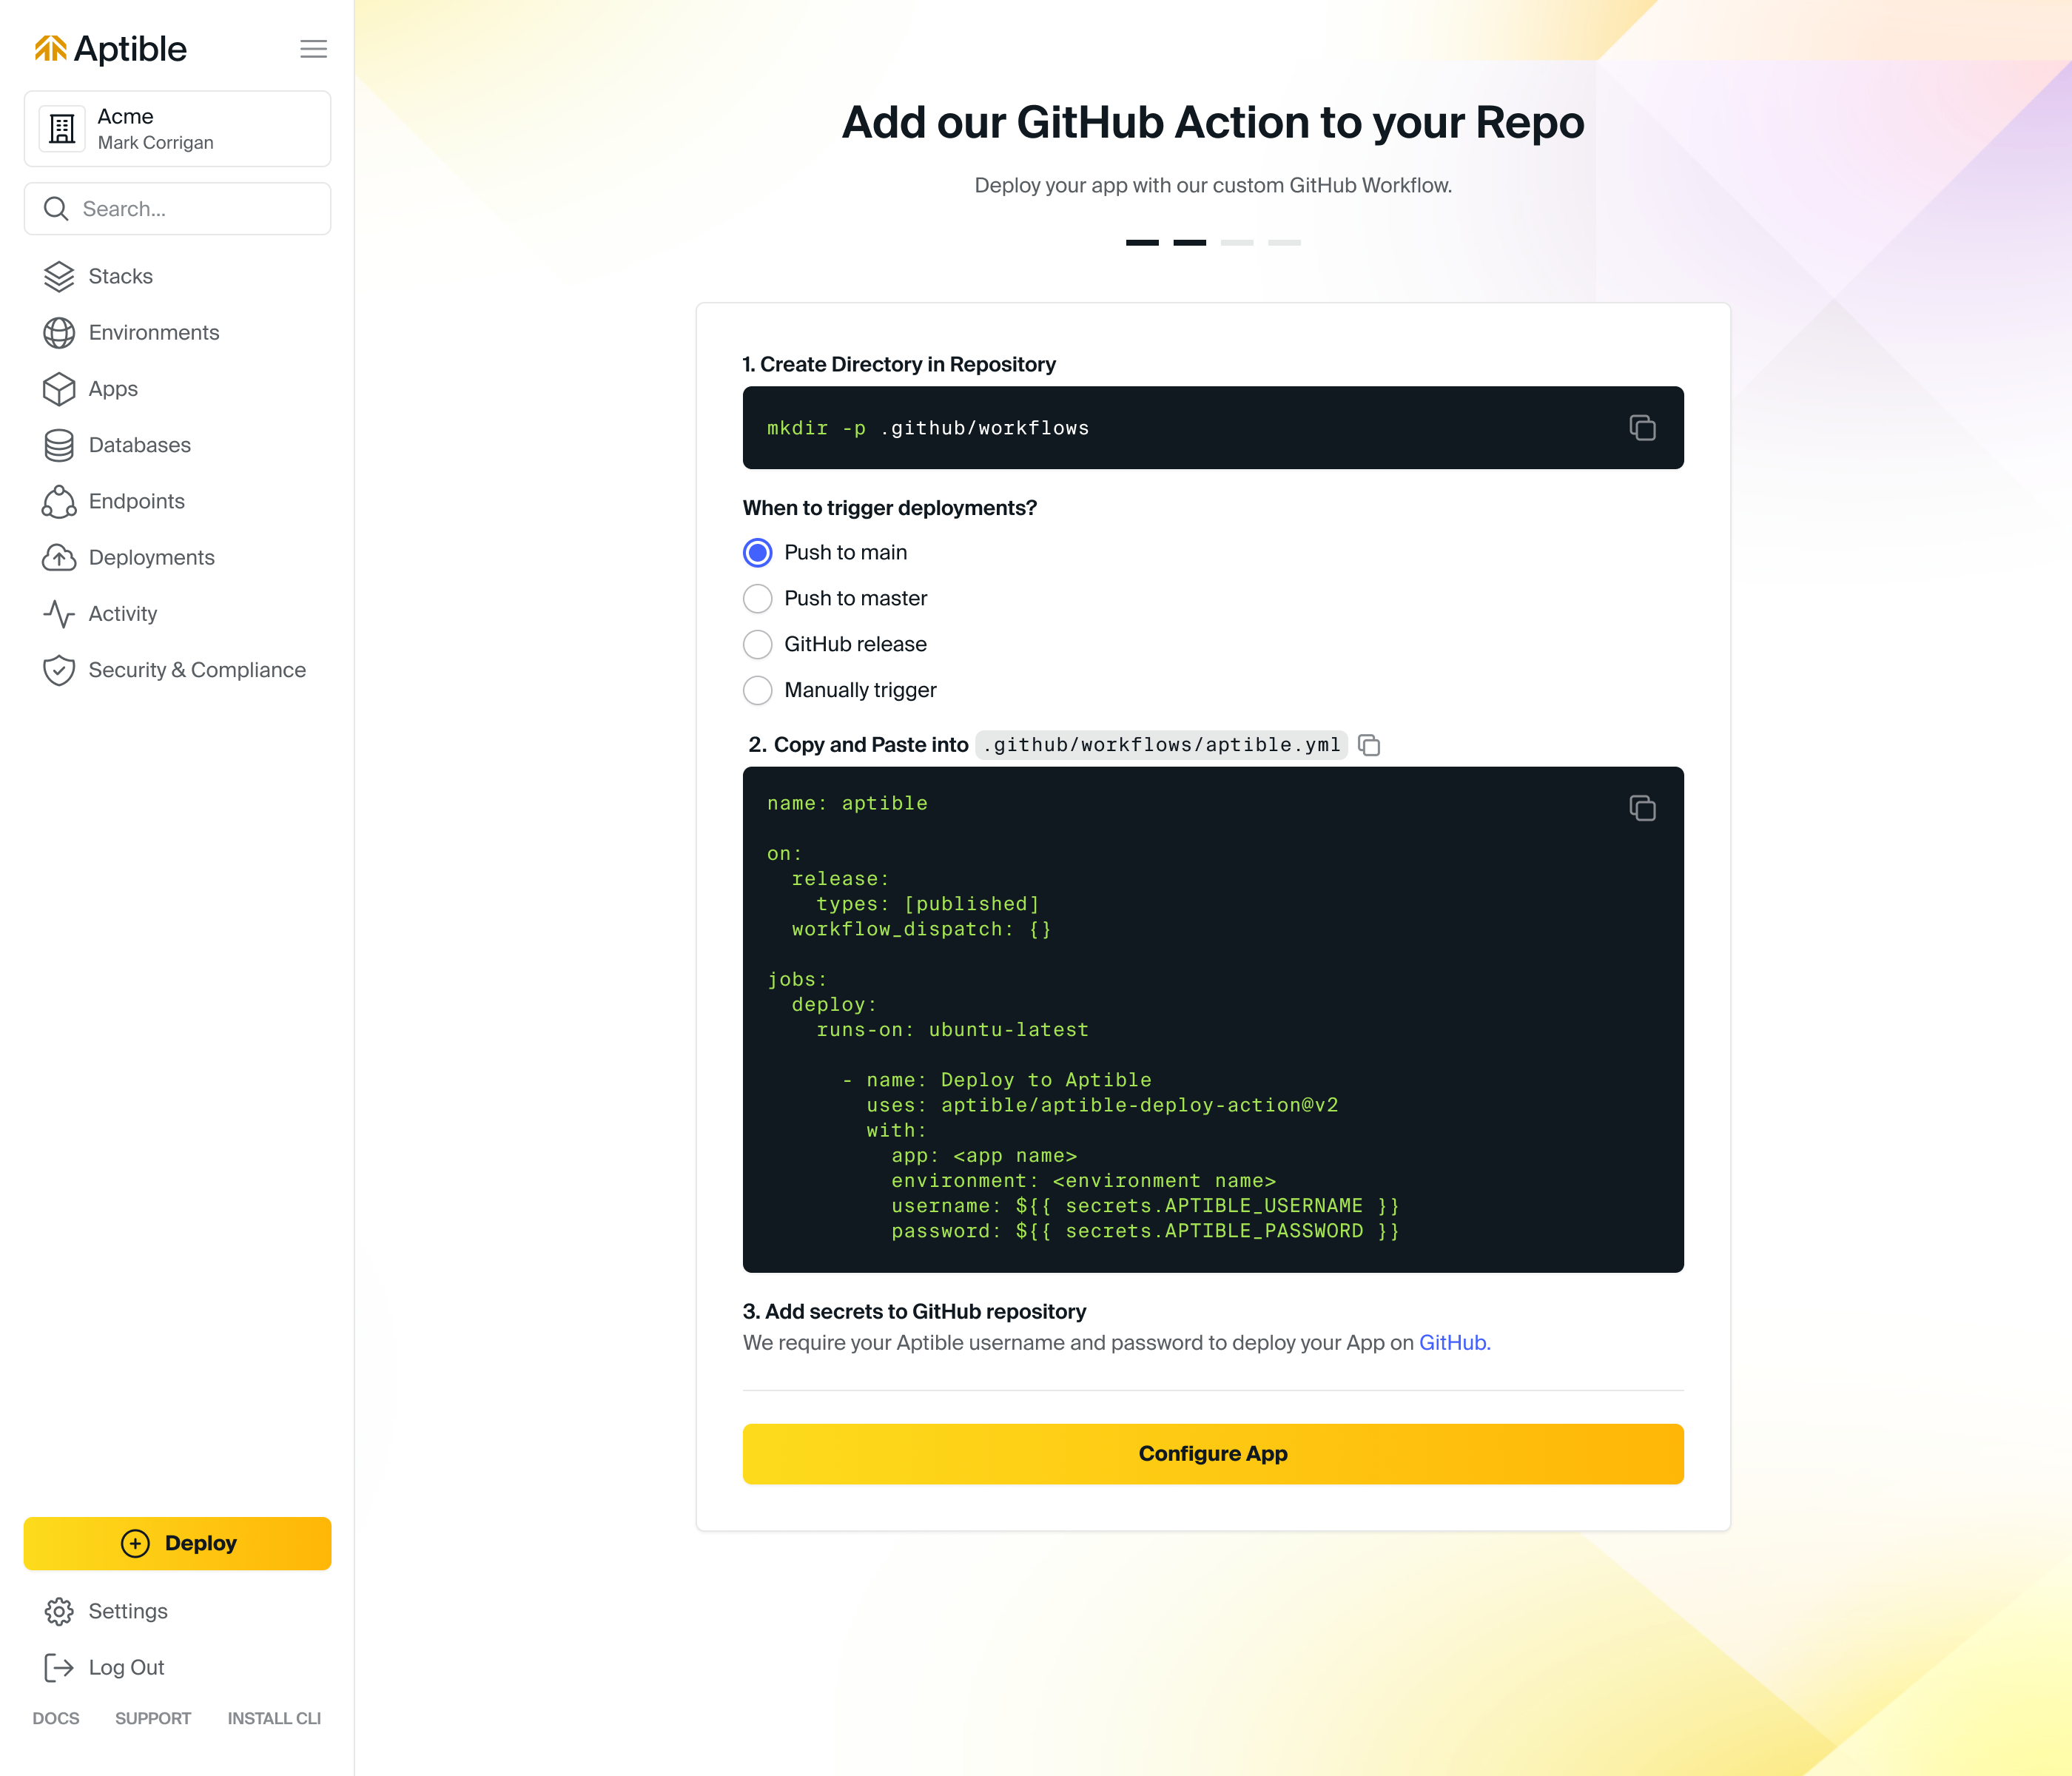Click the yellow Deploy button

[177, 1543]
